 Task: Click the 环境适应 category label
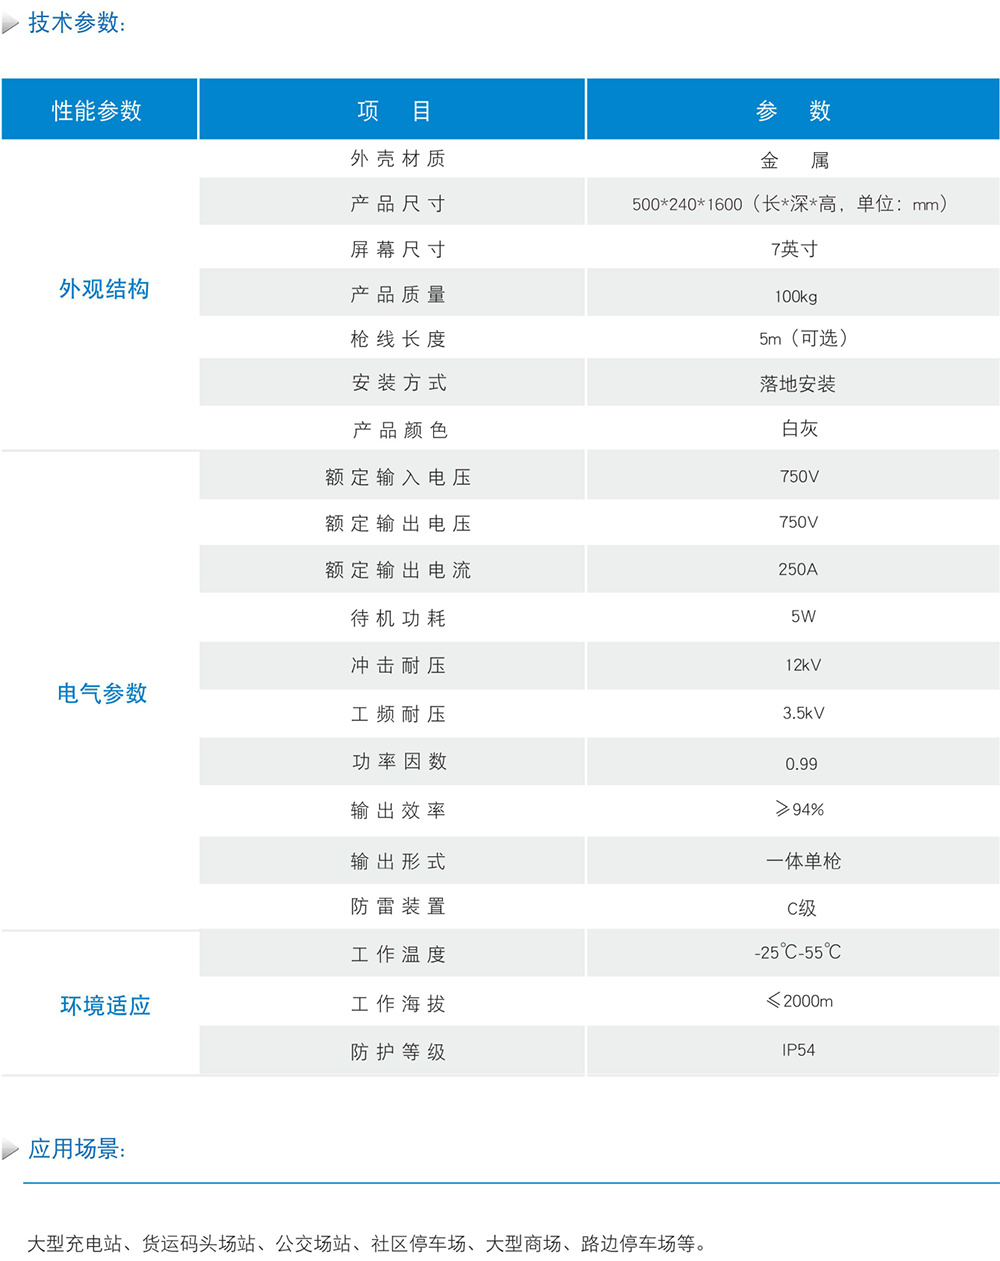point(105,1005)
